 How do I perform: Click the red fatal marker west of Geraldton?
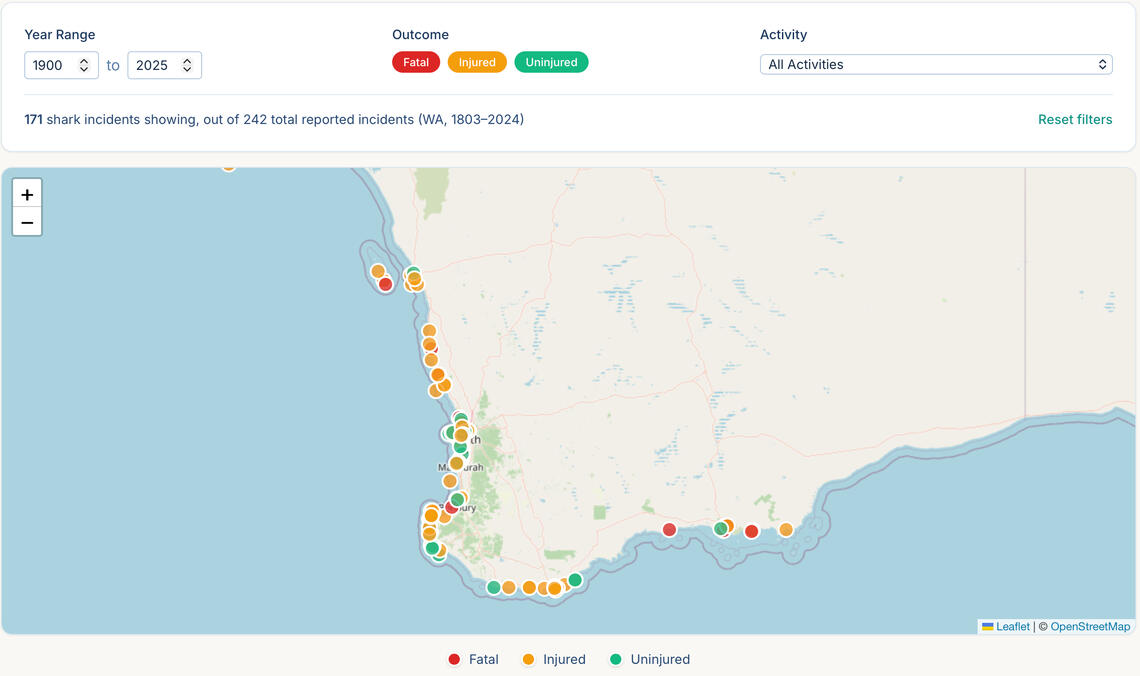[385, 284]
